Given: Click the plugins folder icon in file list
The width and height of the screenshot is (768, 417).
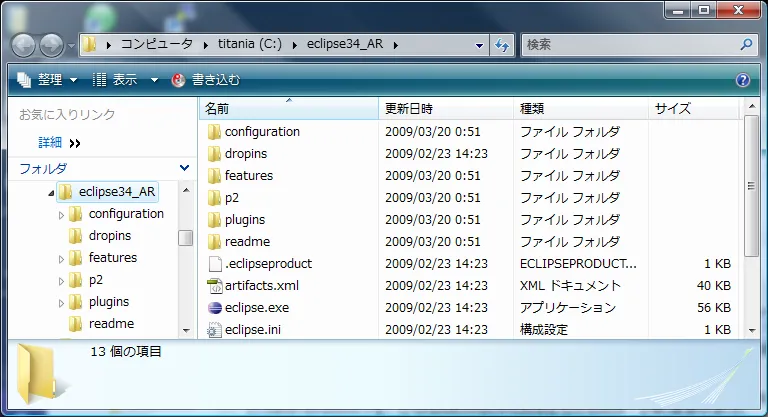Looking at the screenshot, I should 214,220.
